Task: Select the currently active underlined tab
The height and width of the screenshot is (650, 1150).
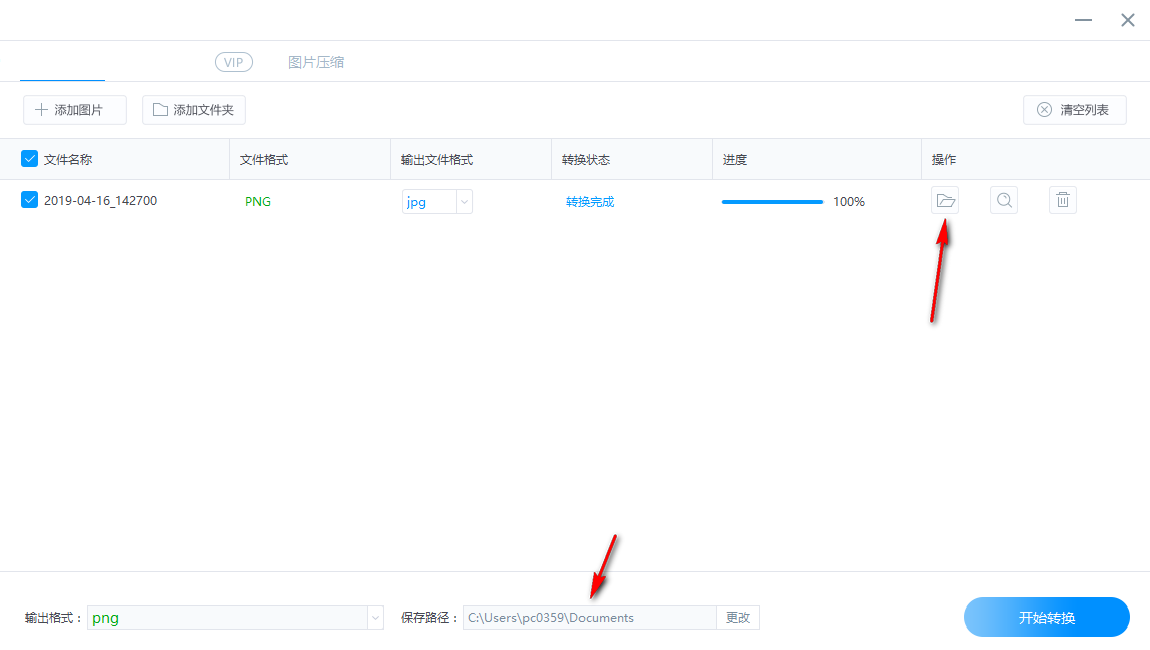Action: click(x=63, y=62)
